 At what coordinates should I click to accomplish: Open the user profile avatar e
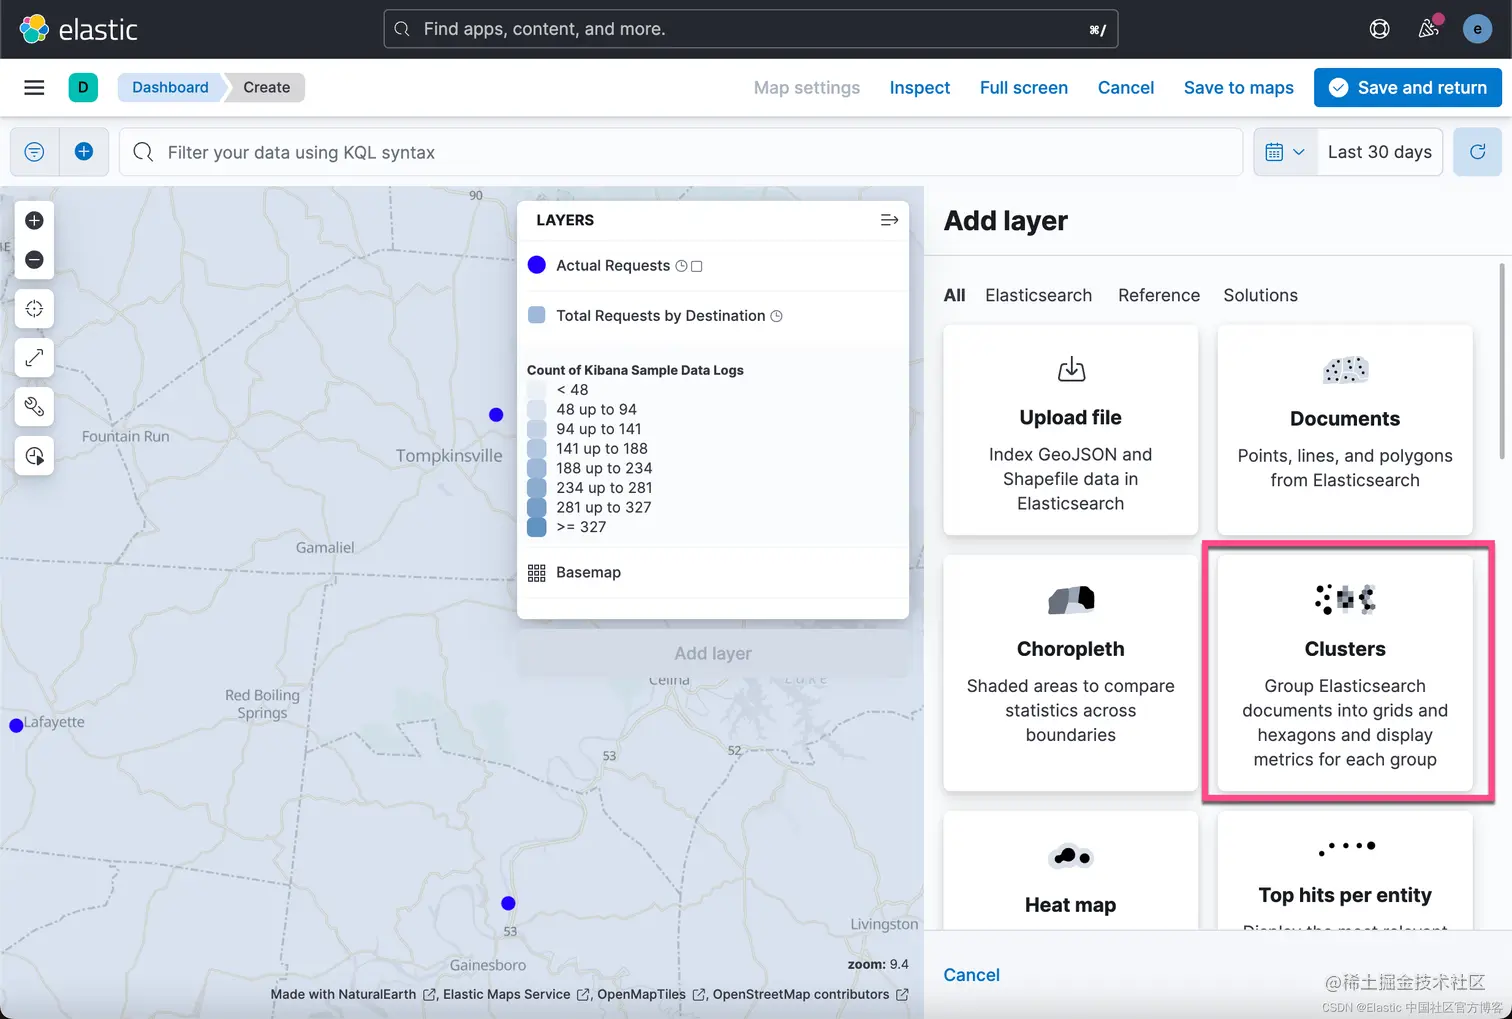[1477, 29]
